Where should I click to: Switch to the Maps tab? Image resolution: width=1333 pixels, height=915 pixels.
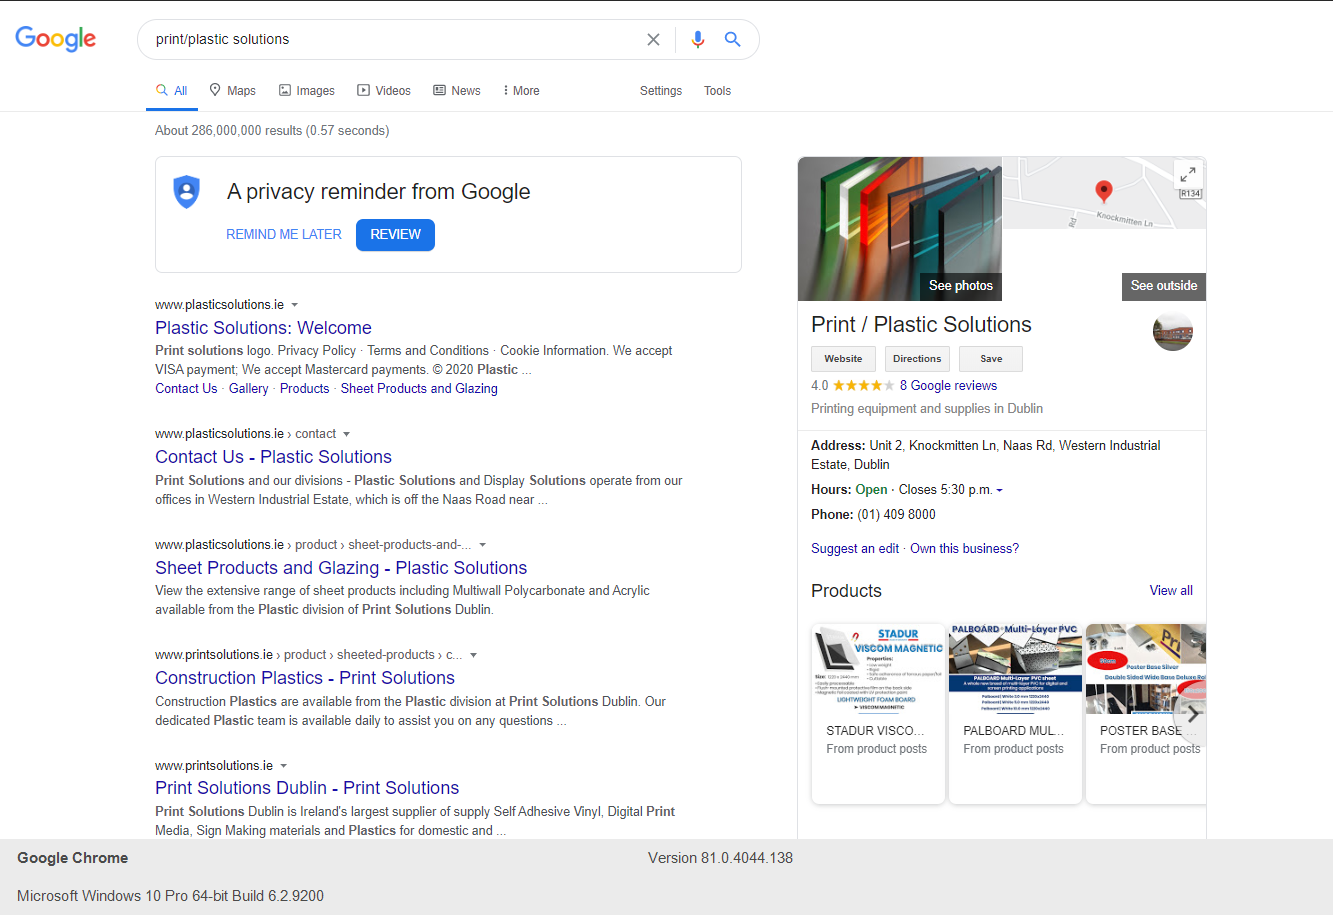[232, 90]
